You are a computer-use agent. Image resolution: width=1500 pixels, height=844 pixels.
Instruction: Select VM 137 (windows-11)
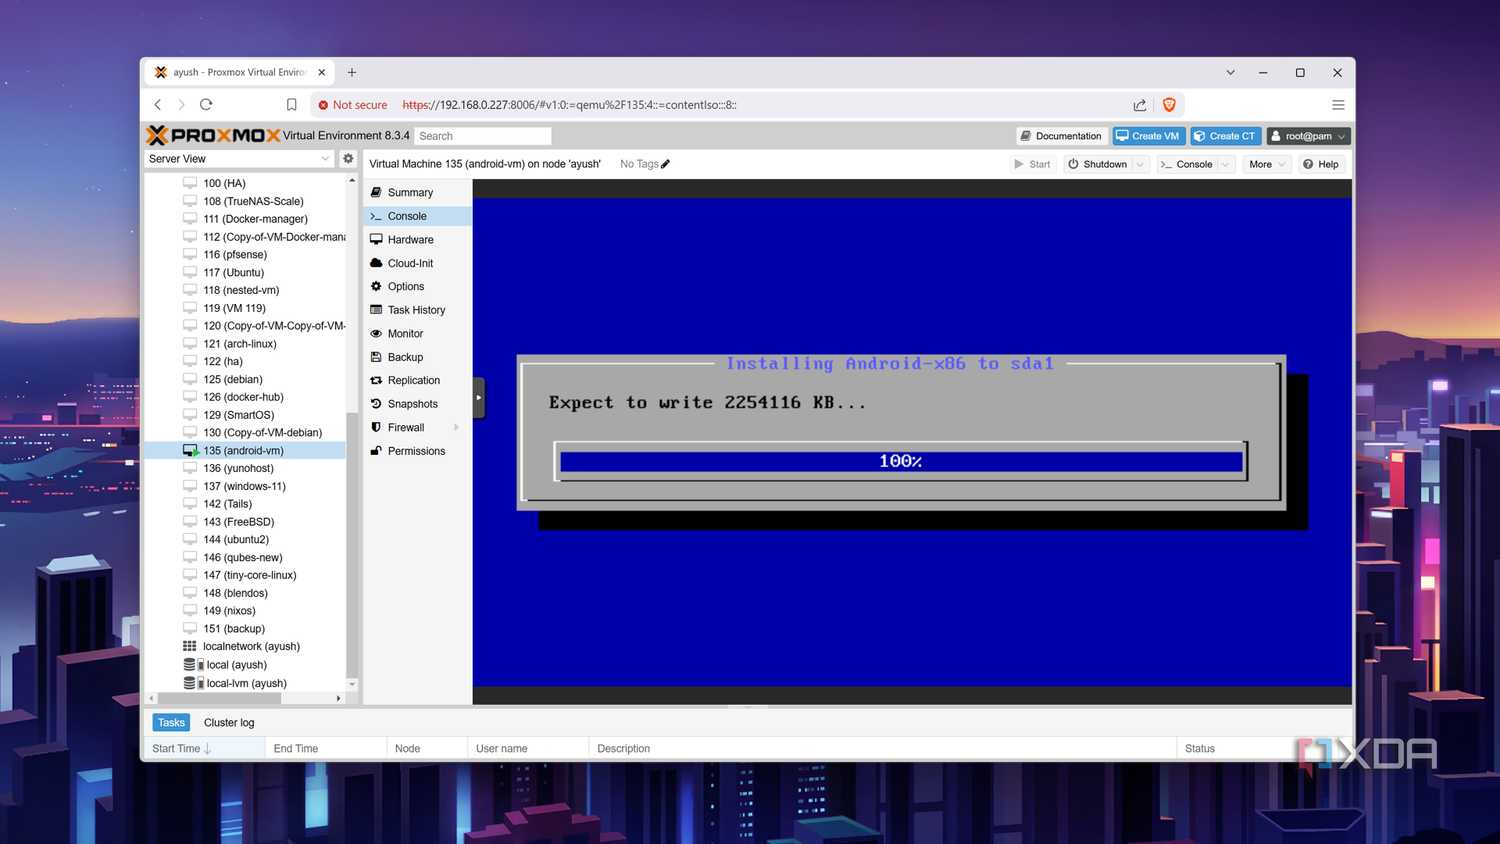click(245, 486)
